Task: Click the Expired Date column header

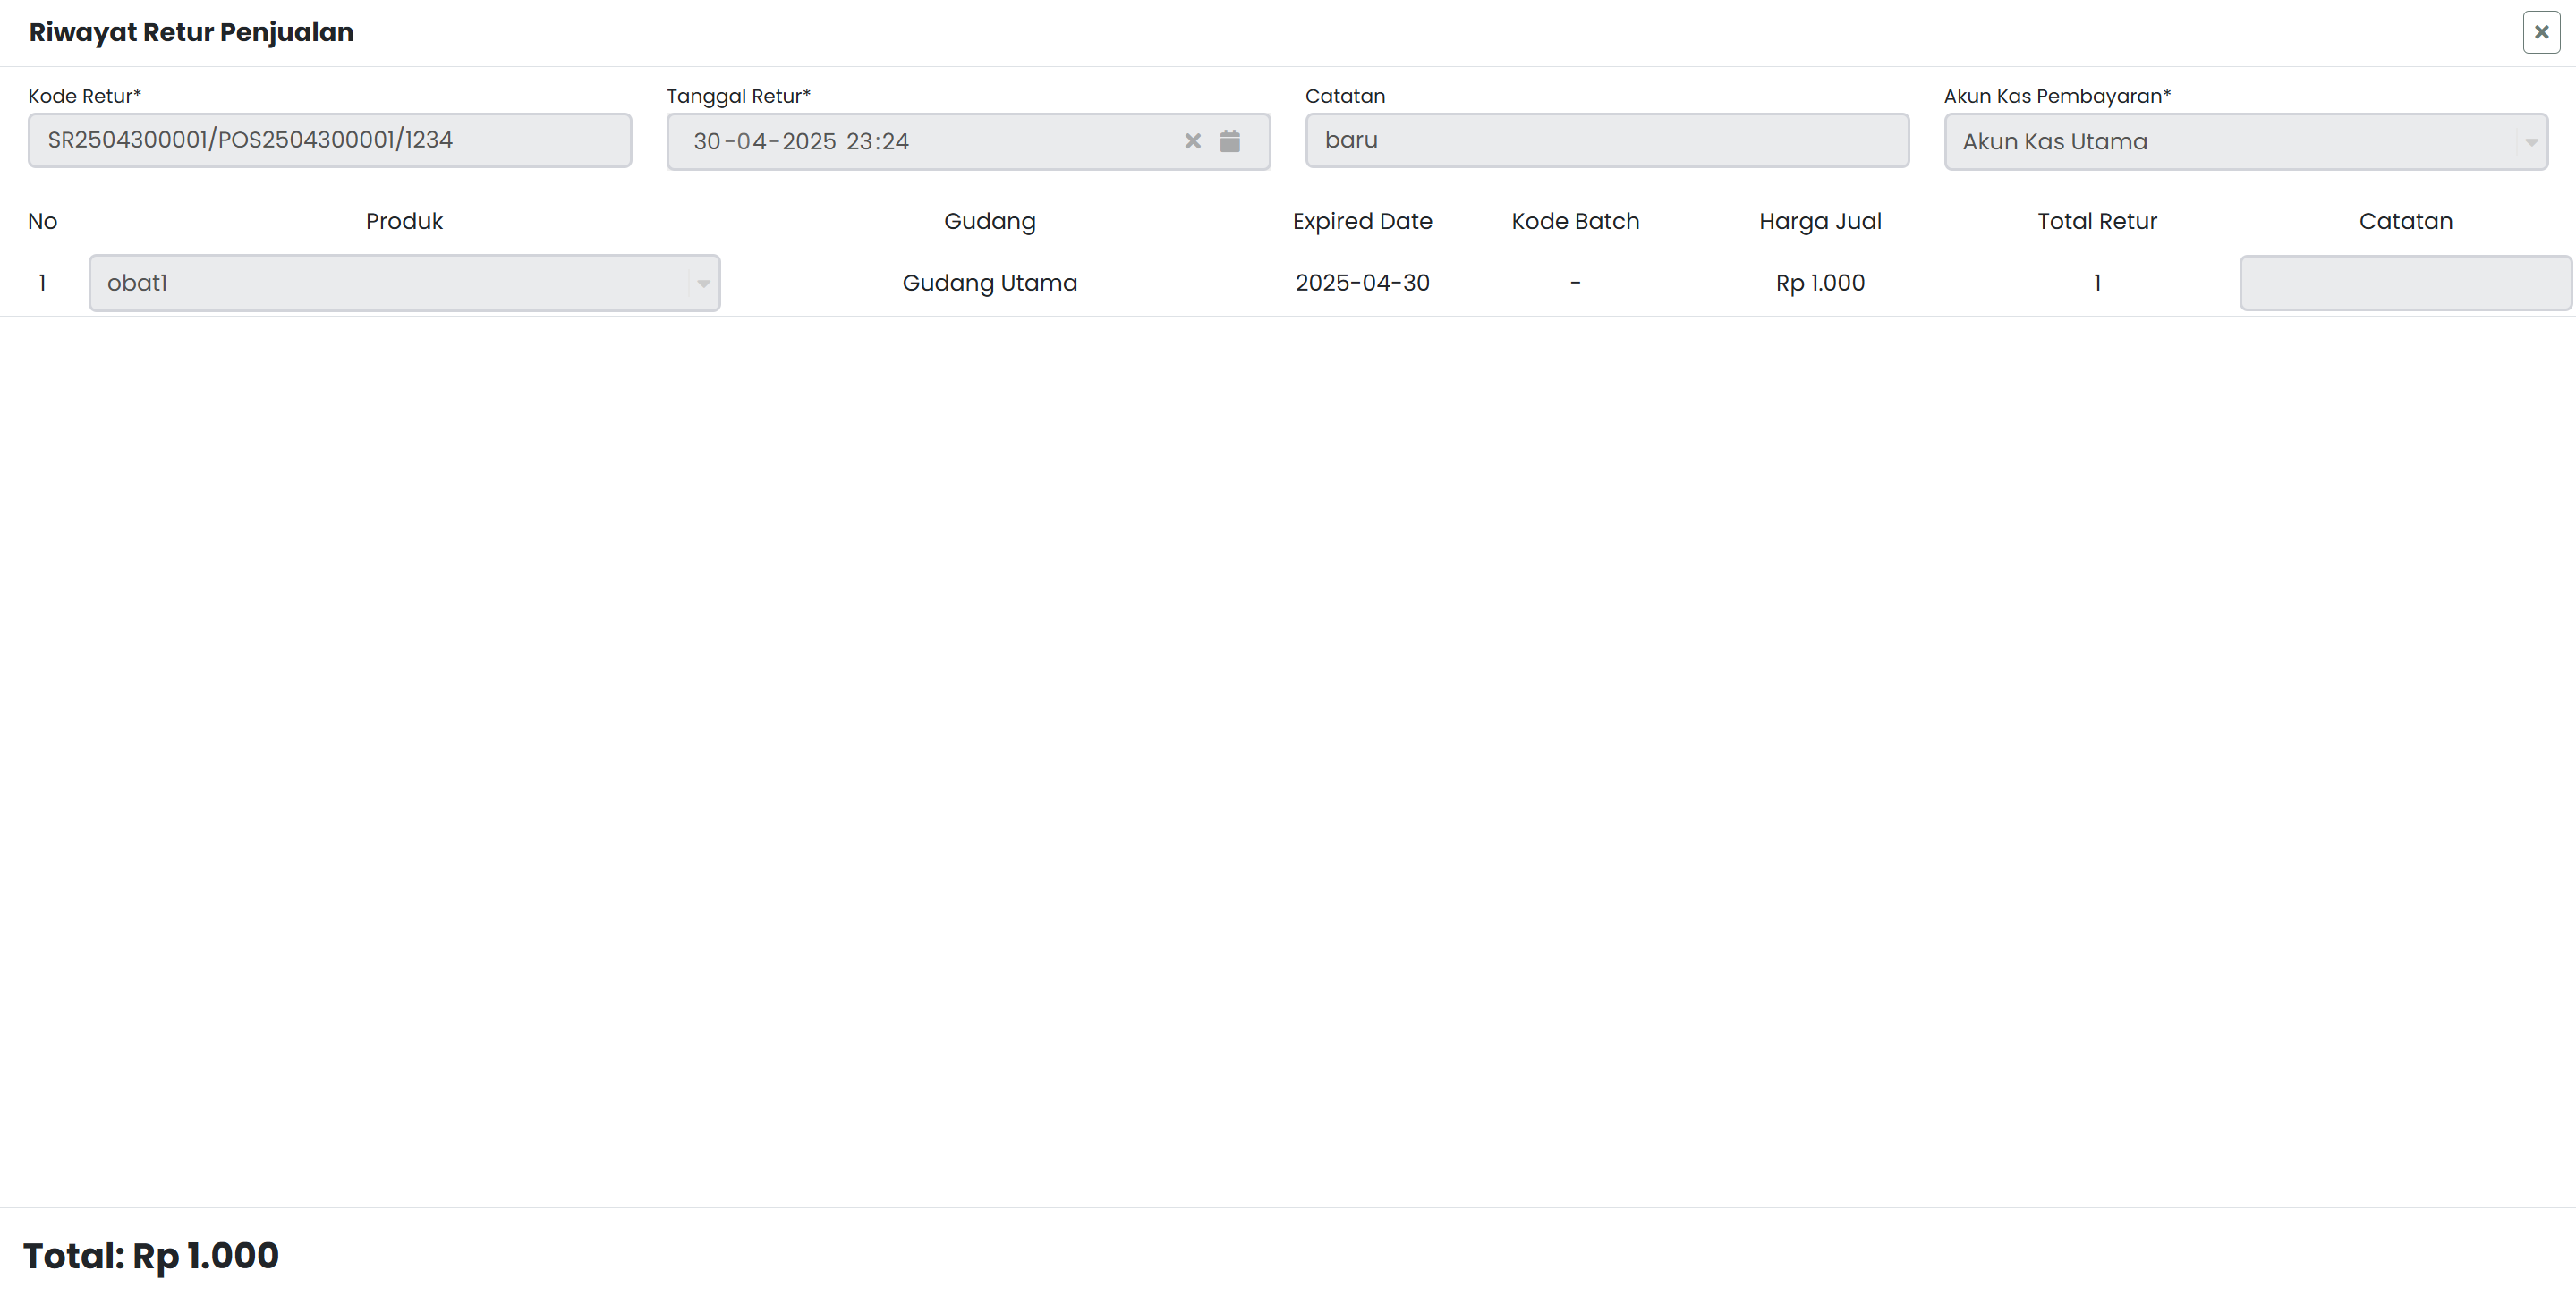Action: [x=1362, y=221]
